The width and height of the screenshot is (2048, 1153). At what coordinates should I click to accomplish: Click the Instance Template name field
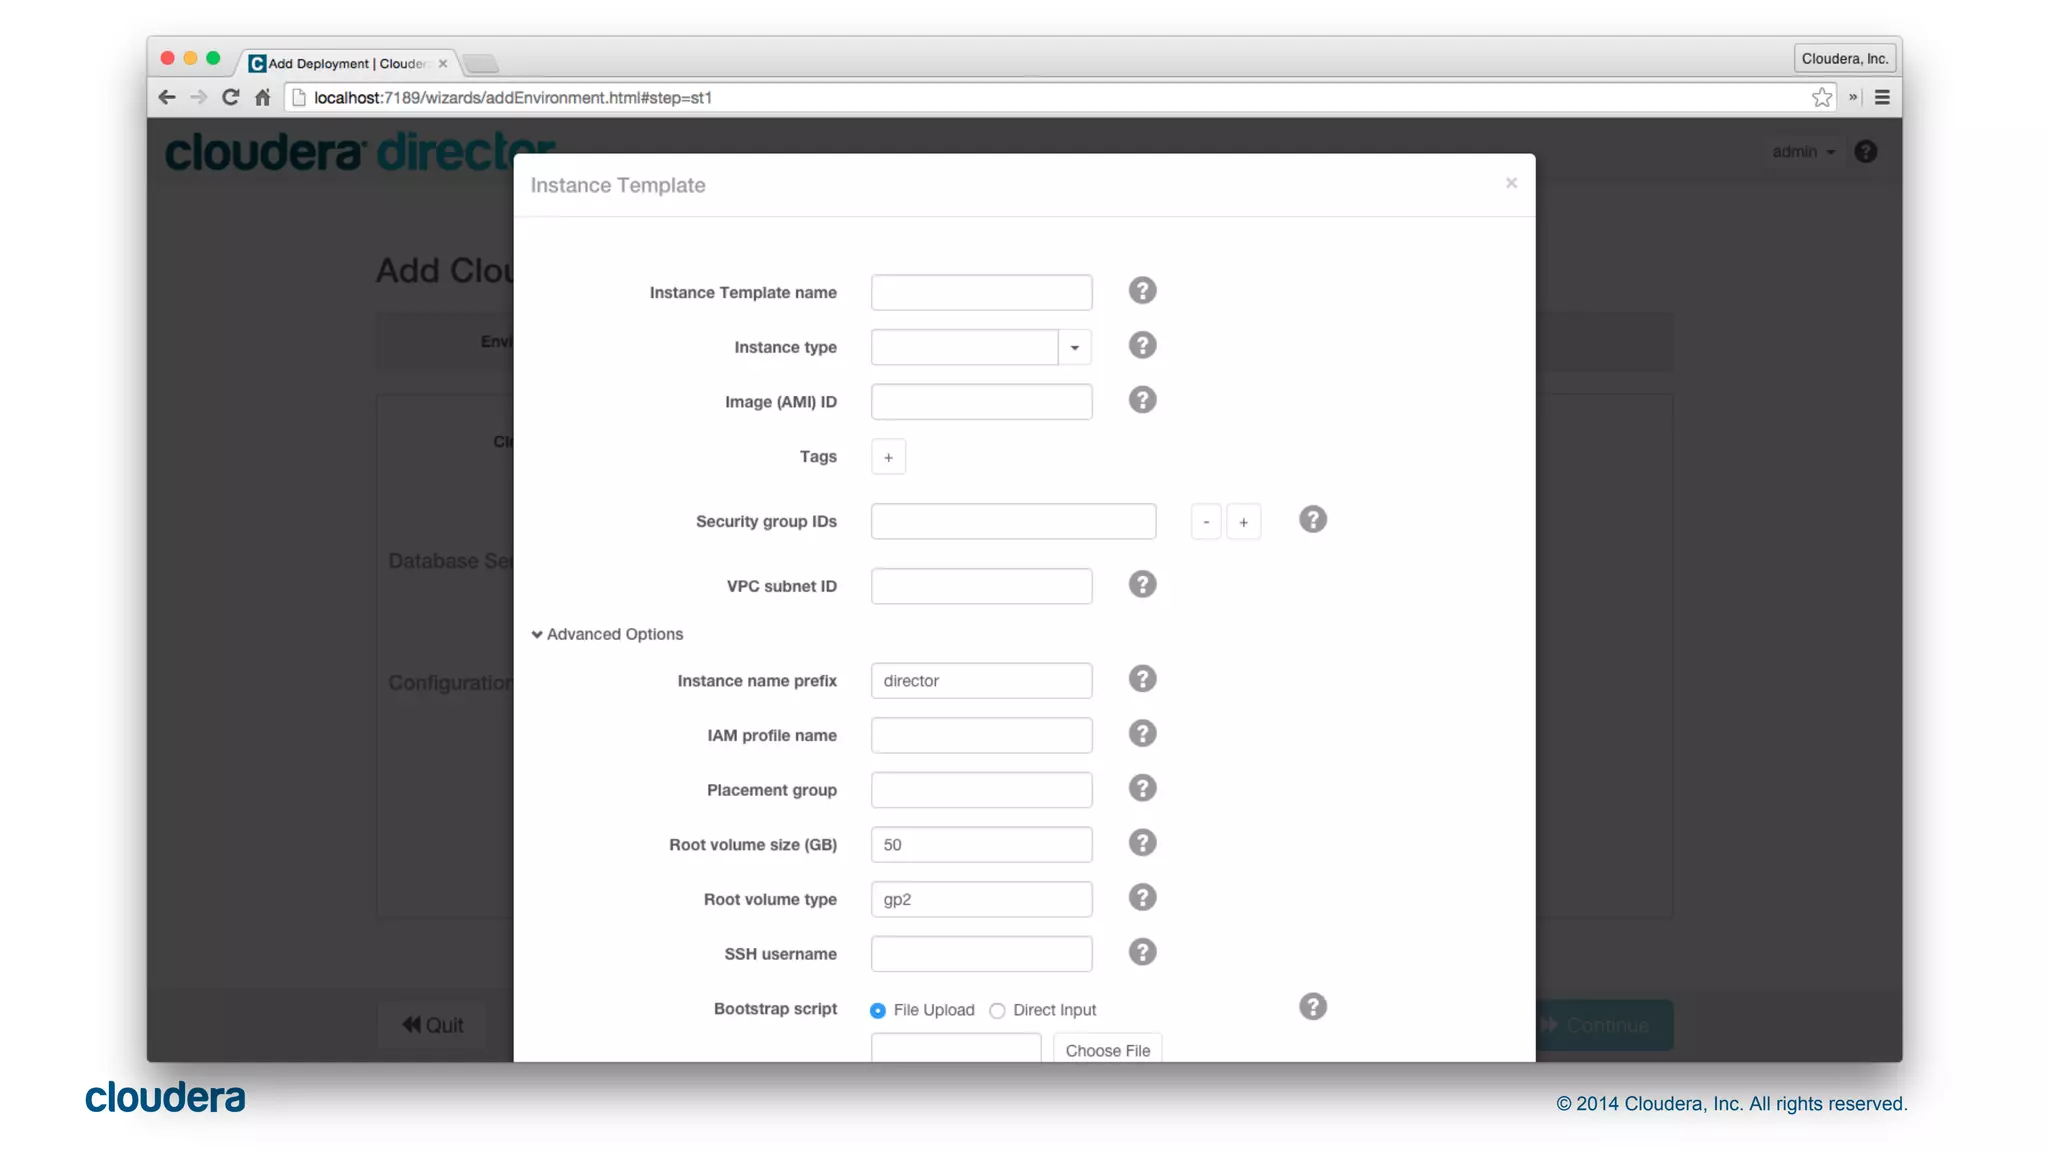coord(981,292)
